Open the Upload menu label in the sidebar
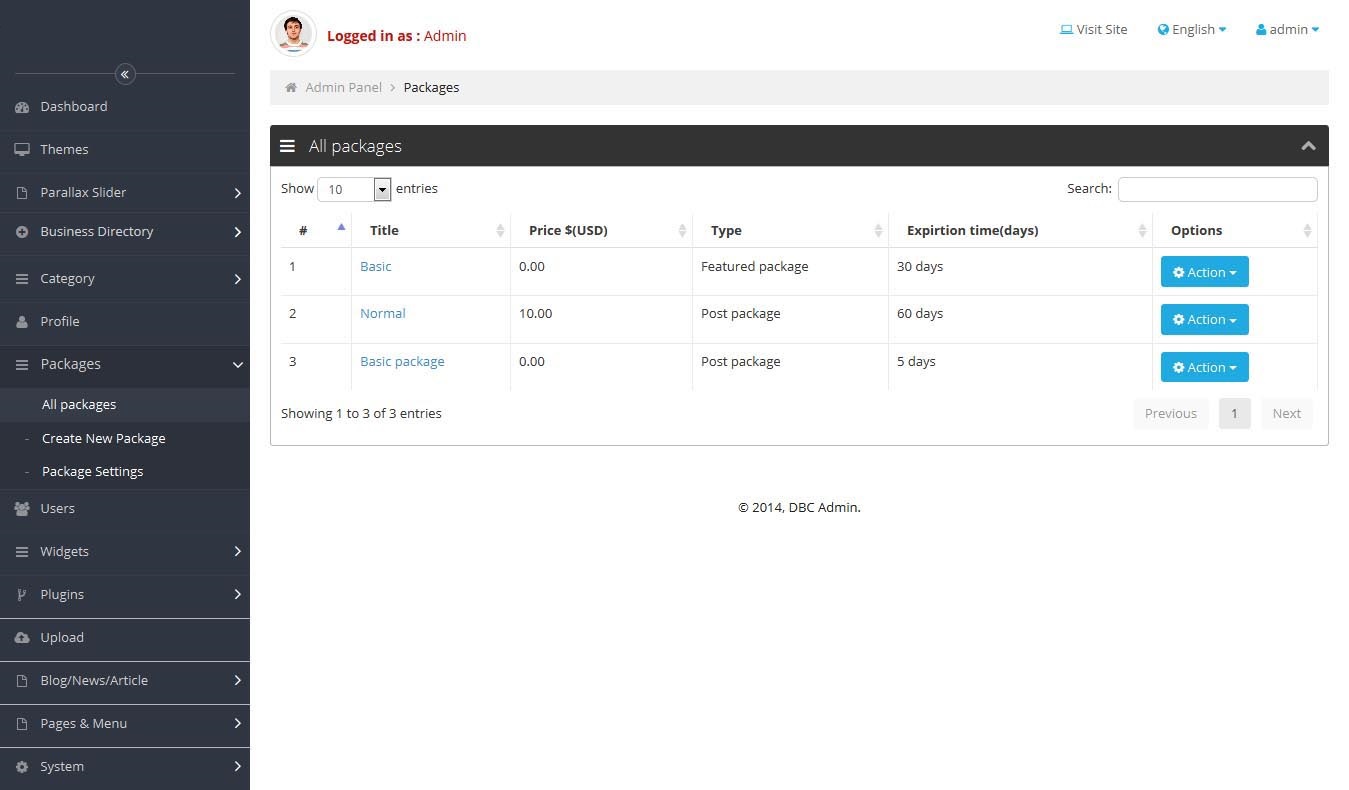The width and height of the screenshot is (1349, 790). click(x=62, y=638)
